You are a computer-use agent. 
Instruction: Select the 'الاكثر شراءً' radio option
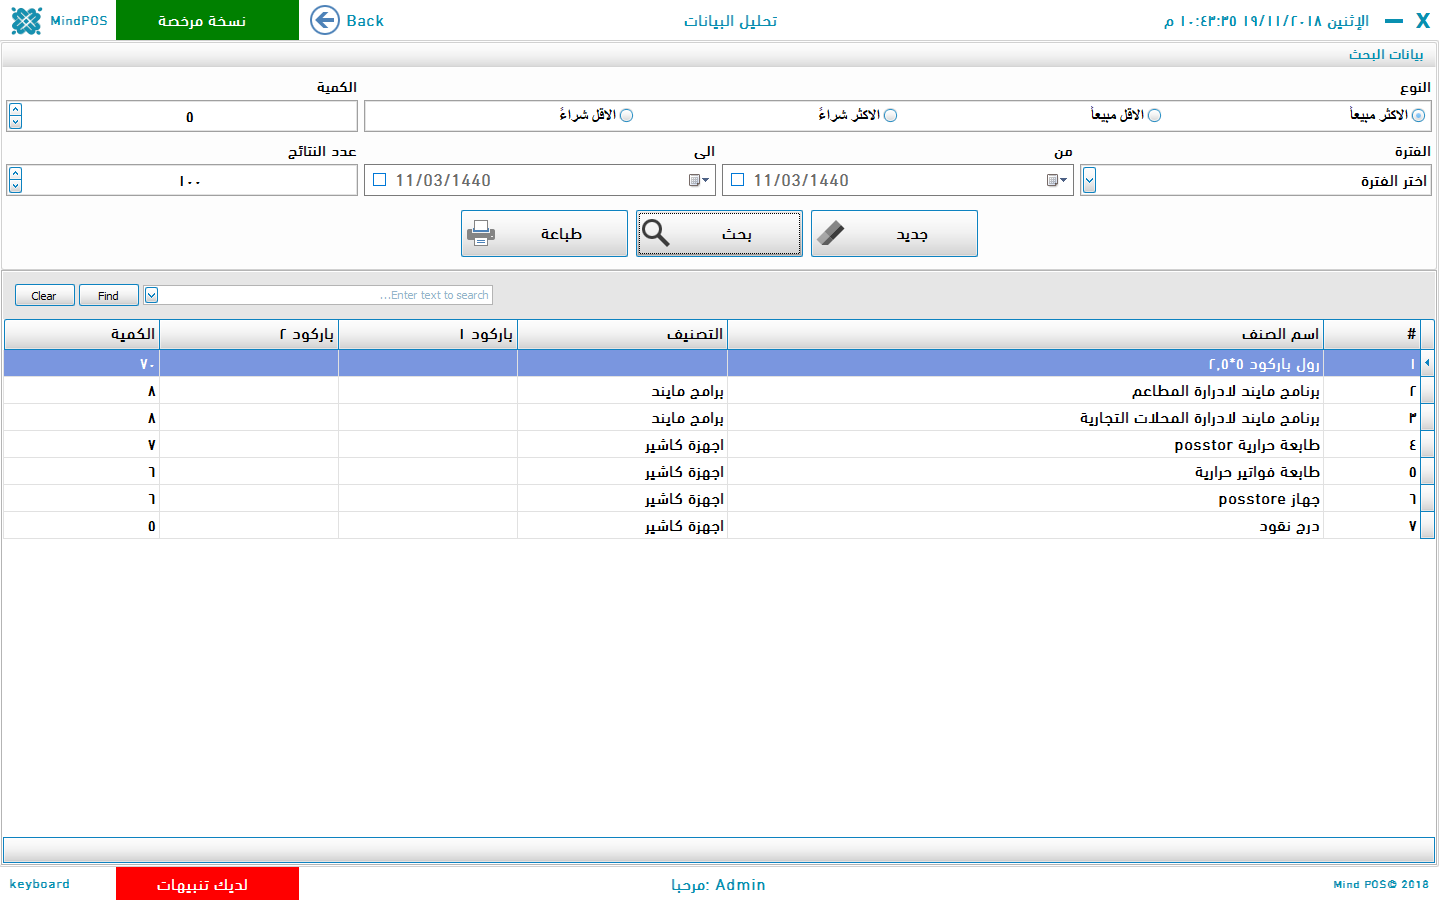[890, 115]
